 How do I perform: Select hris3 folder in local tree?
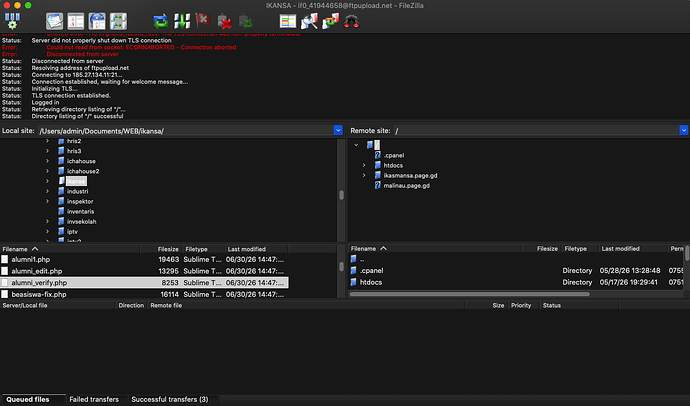click(74, 151)
